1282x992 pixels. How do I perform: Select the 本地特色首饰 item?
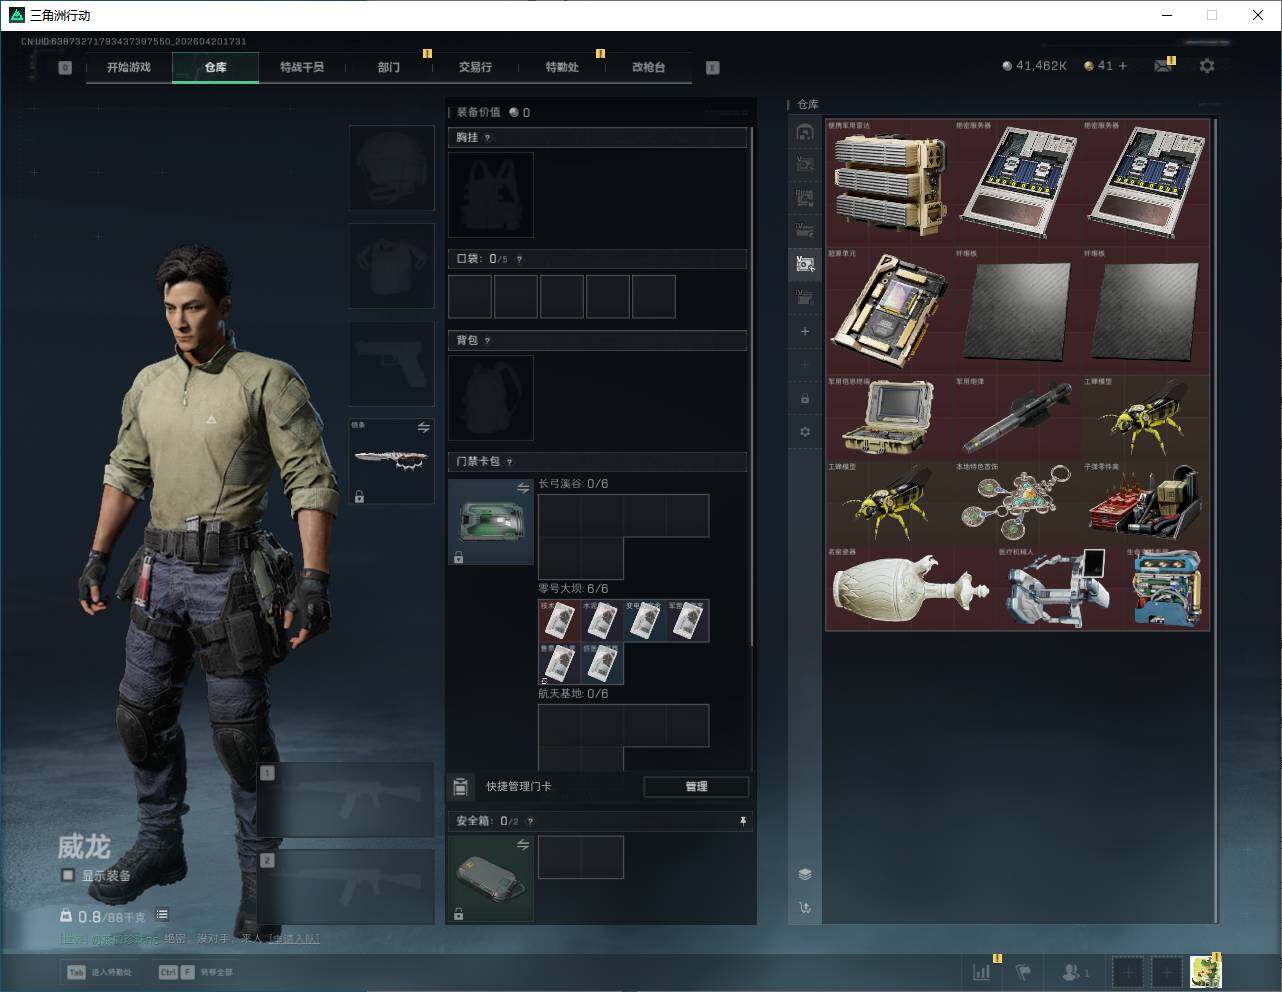coord(1018,502)
